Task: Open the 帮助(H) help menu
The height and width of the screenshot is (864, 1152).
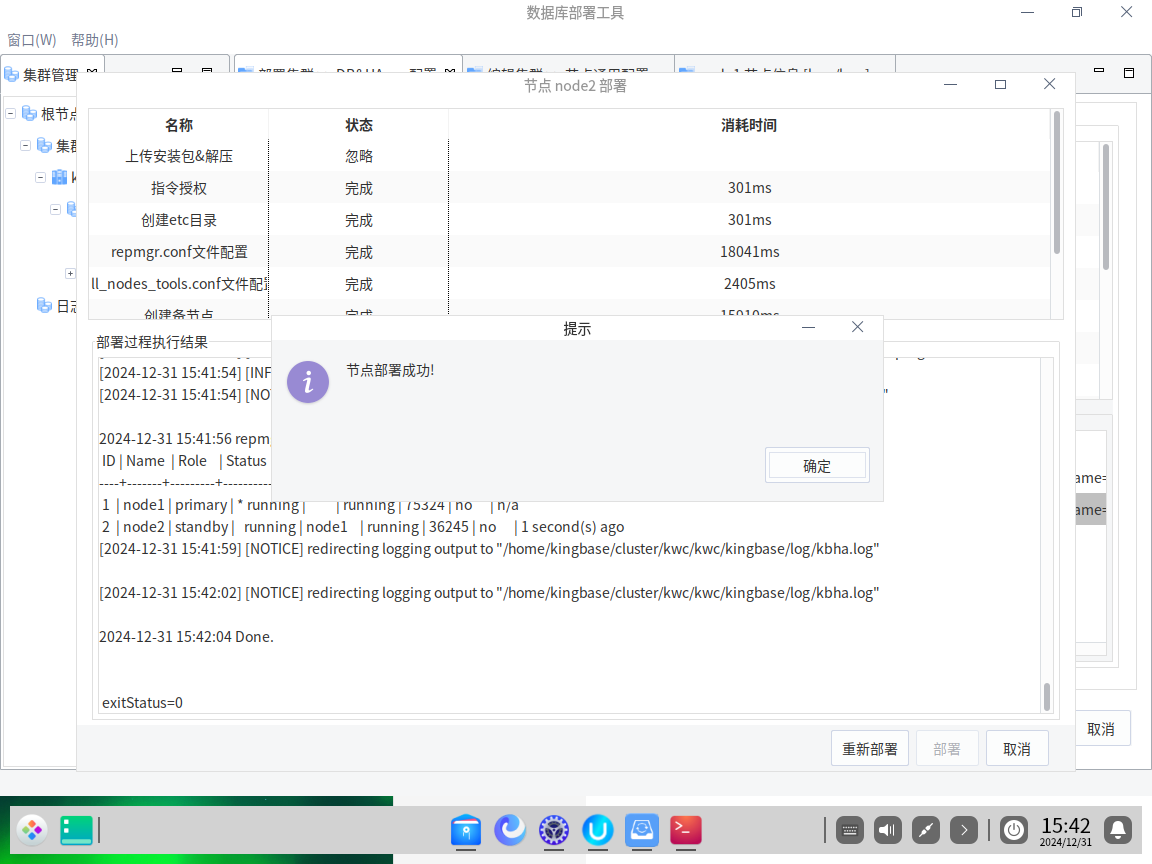Action: click(x=95, y=40)
